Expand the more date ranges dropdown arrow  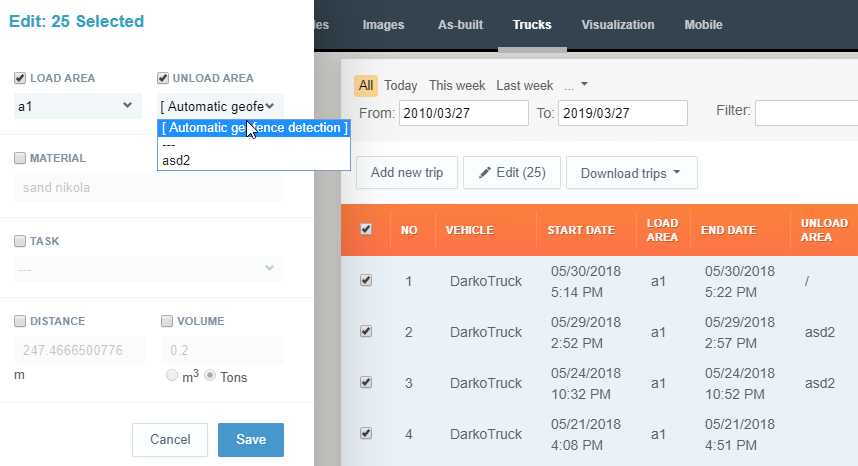point(584,84)
